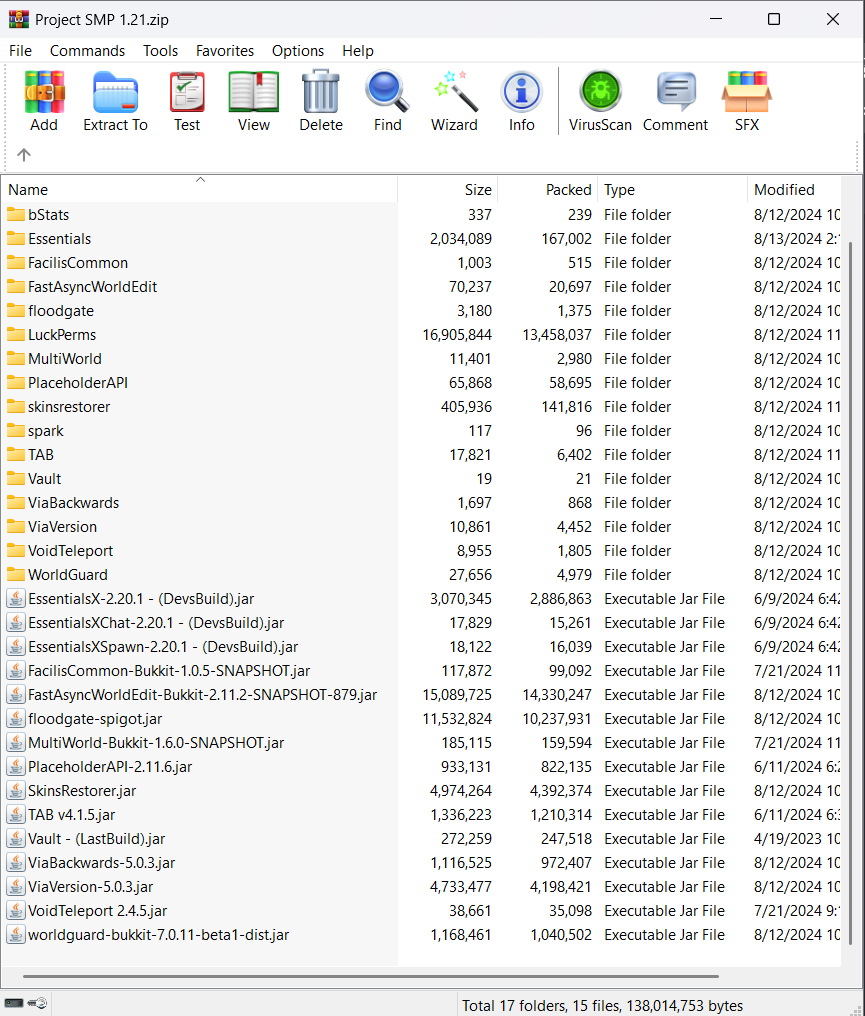Select PlaceholderAPI-2.11.6.jar
865x1016 pixels.
pos(421,767)
